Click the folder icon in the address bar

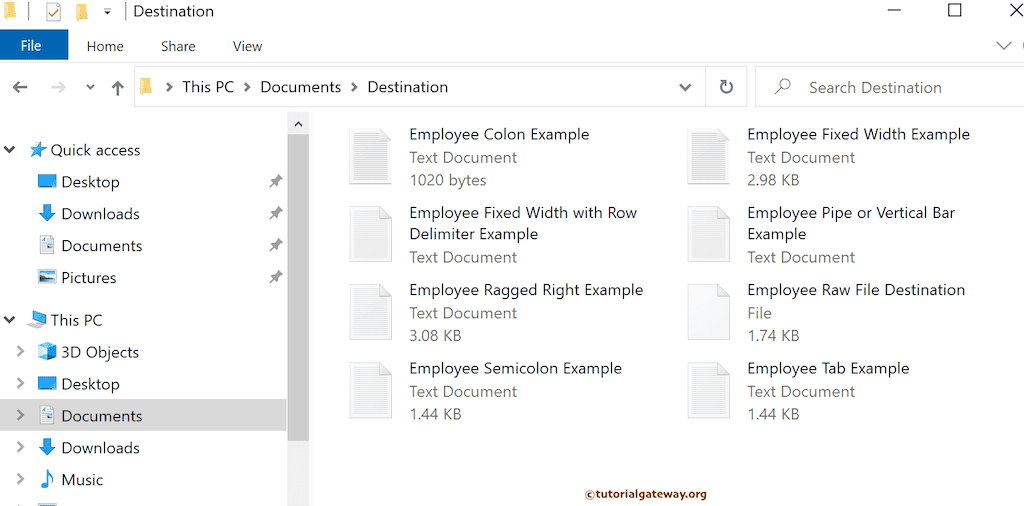[146, 87]
